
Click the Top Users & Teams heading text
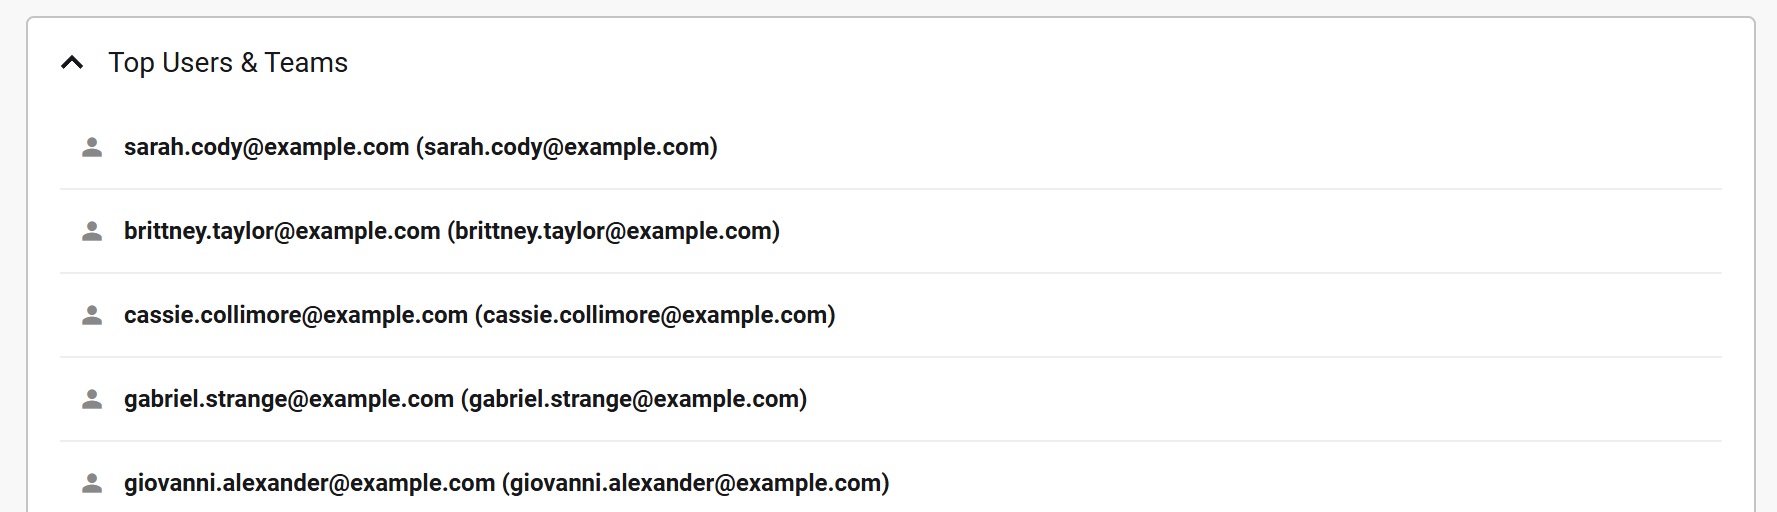click(228, 63)
